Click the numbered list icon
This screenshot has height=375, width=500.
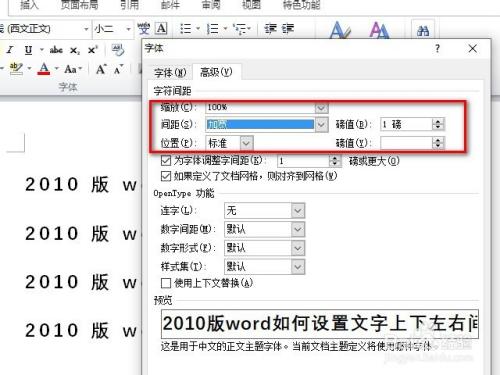[x=212, y=29]
